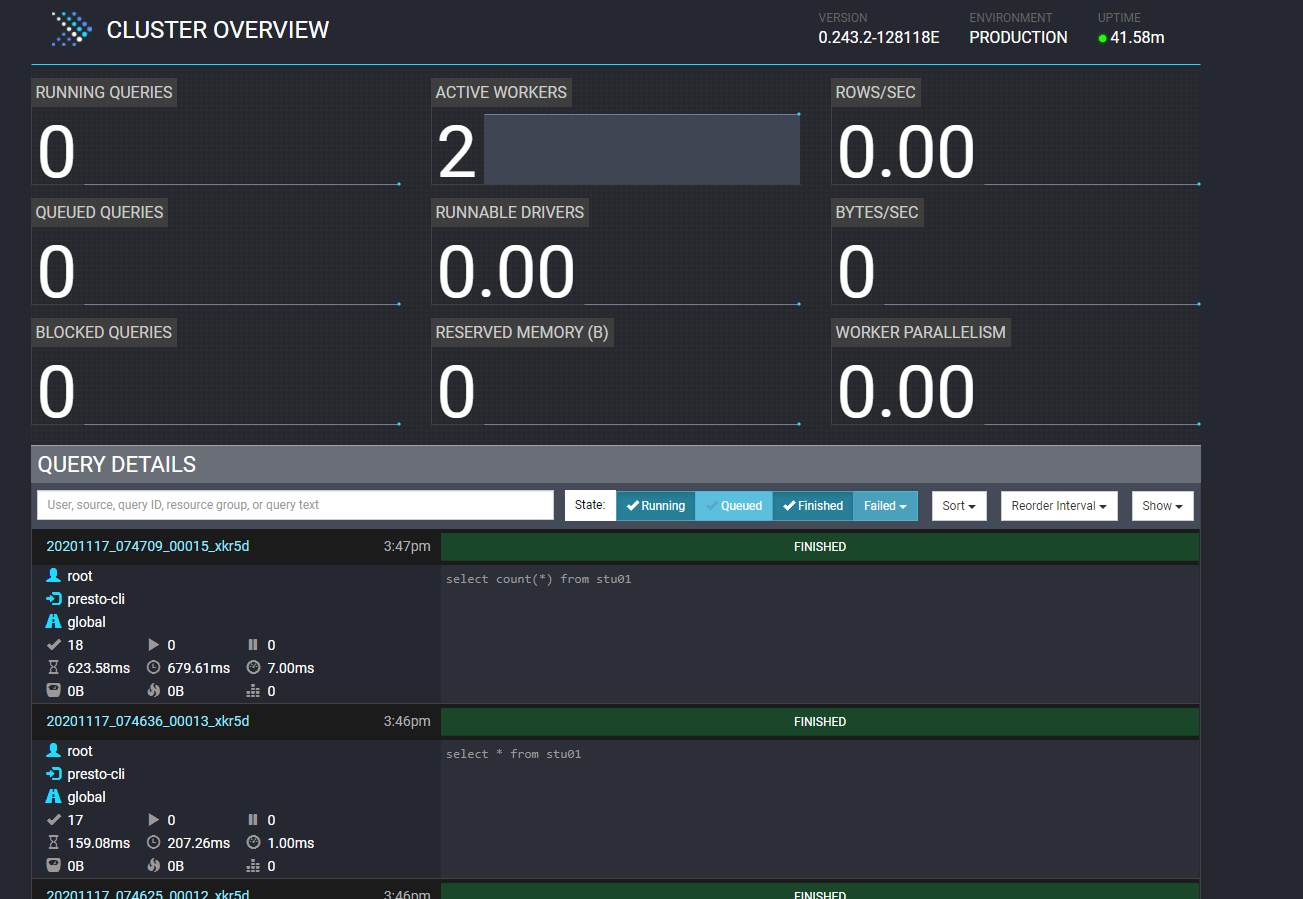Open query 20201117_074709_00015_xkr5d
1303x899 pixels.
pos(148,546)
